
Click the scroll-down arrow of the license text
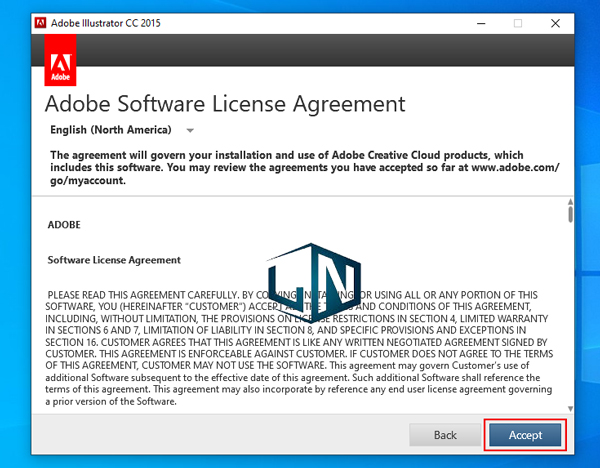(x=570, y=408)
